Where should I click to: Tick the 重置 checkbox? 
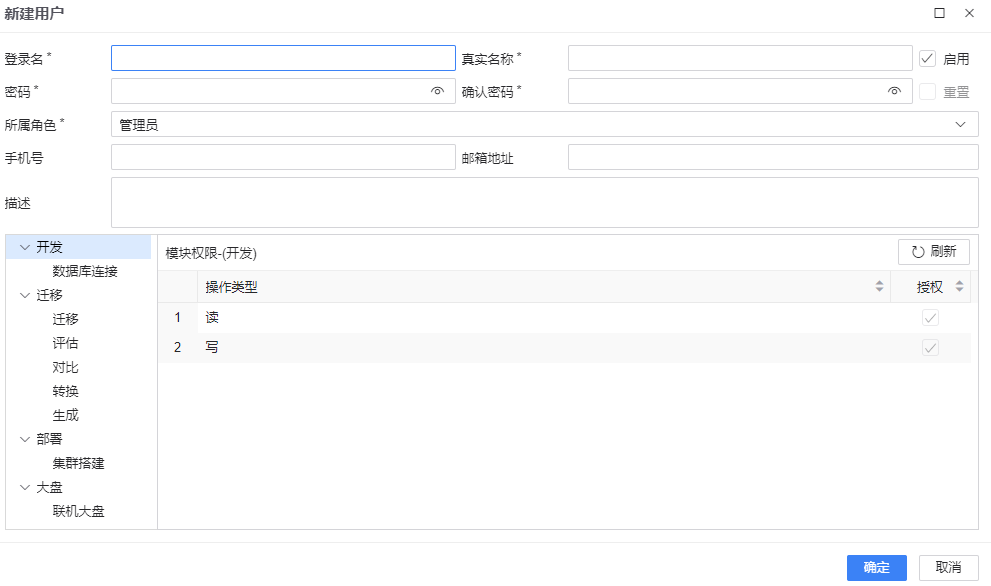pyautogui.click(x=927, y=92)
